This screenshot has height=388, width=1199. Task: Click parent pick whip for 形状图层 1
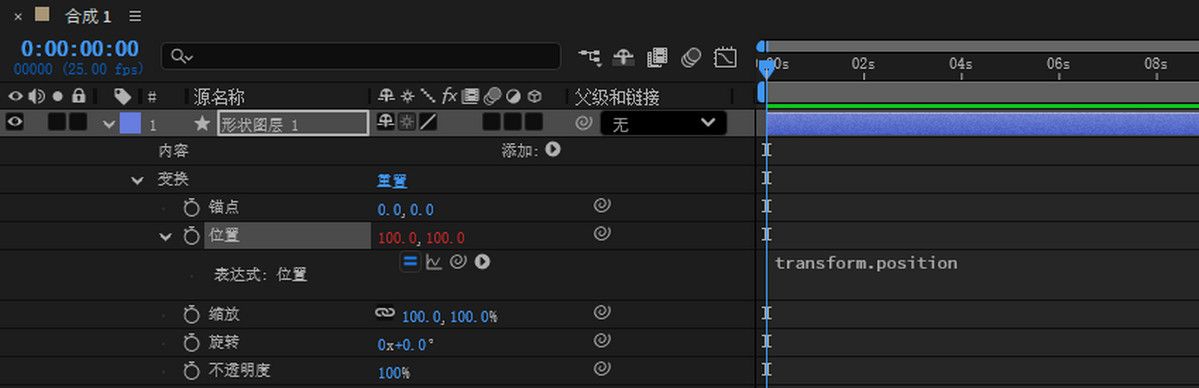click(x=583, y=123)
